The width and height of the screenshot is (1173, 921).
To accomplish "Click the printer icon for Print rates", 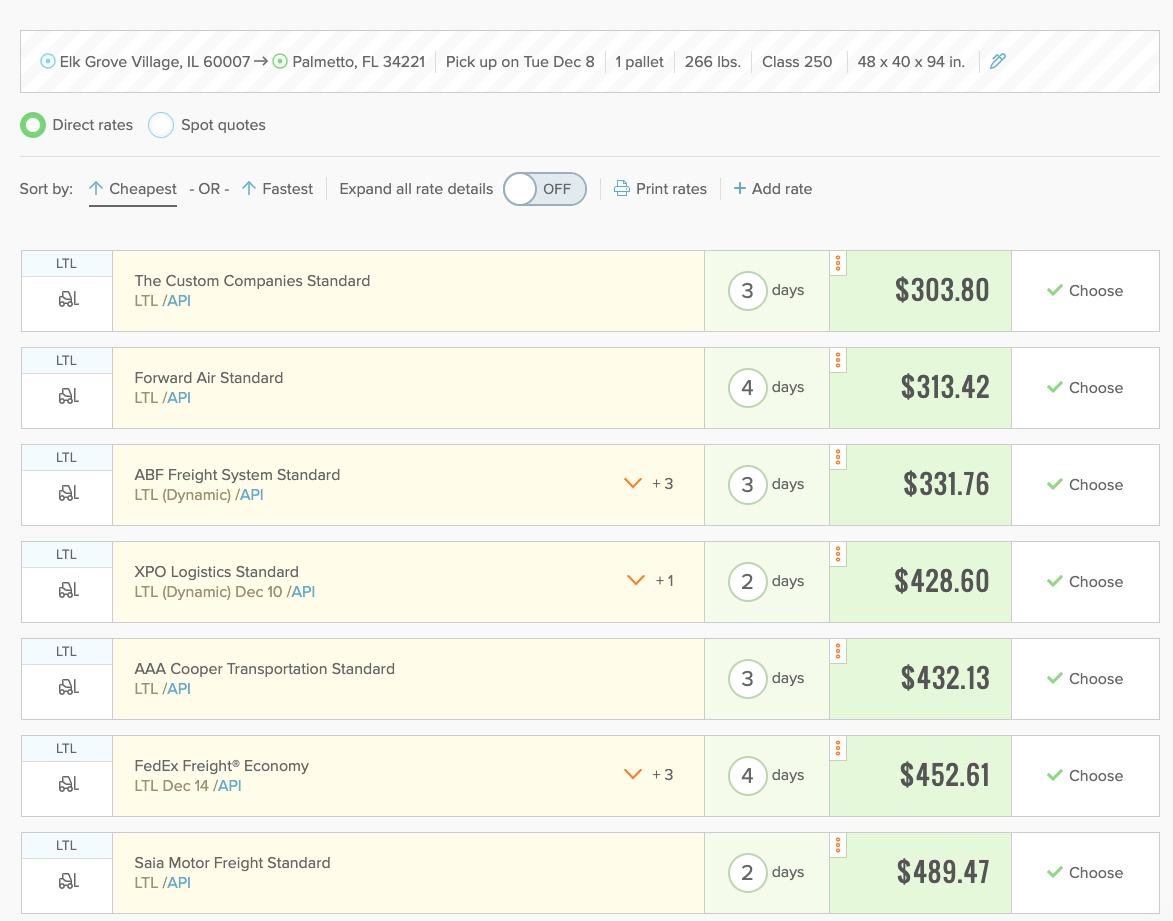I will click(621, 189).
